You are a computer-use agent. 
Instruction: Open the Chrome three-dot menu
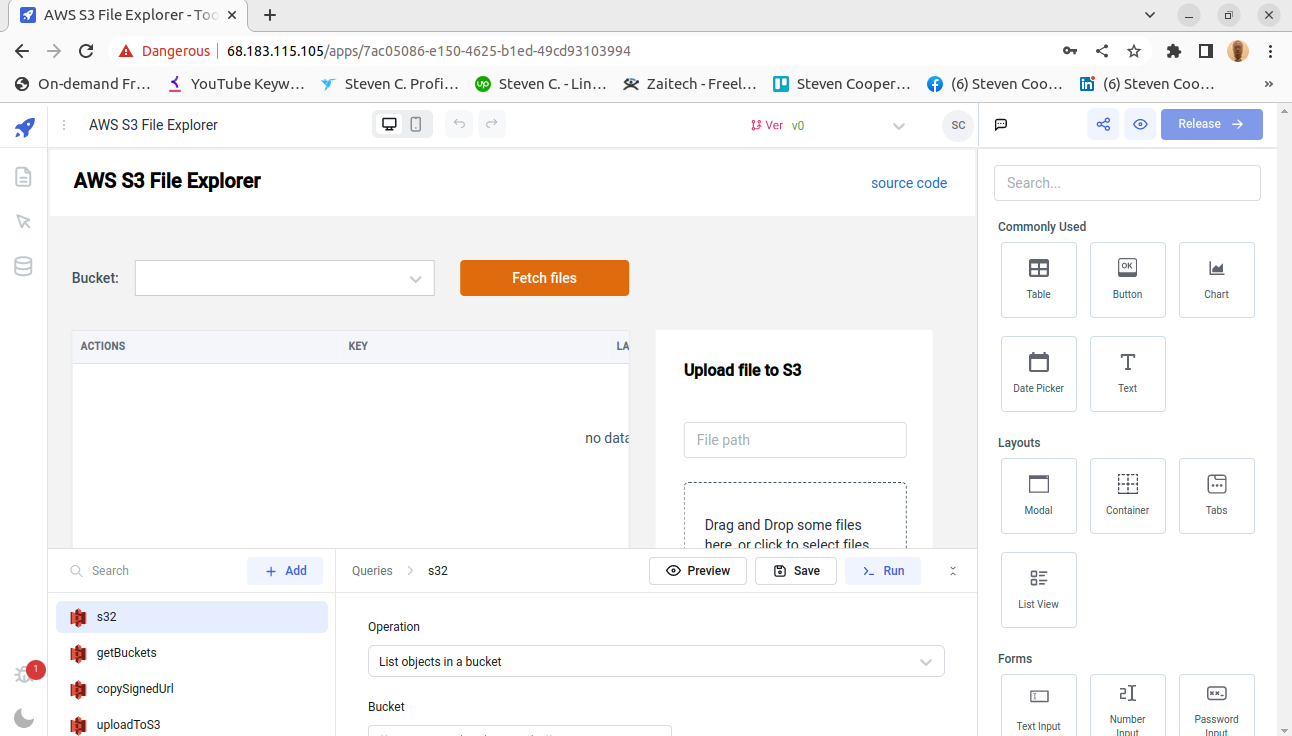(1270, 51)
